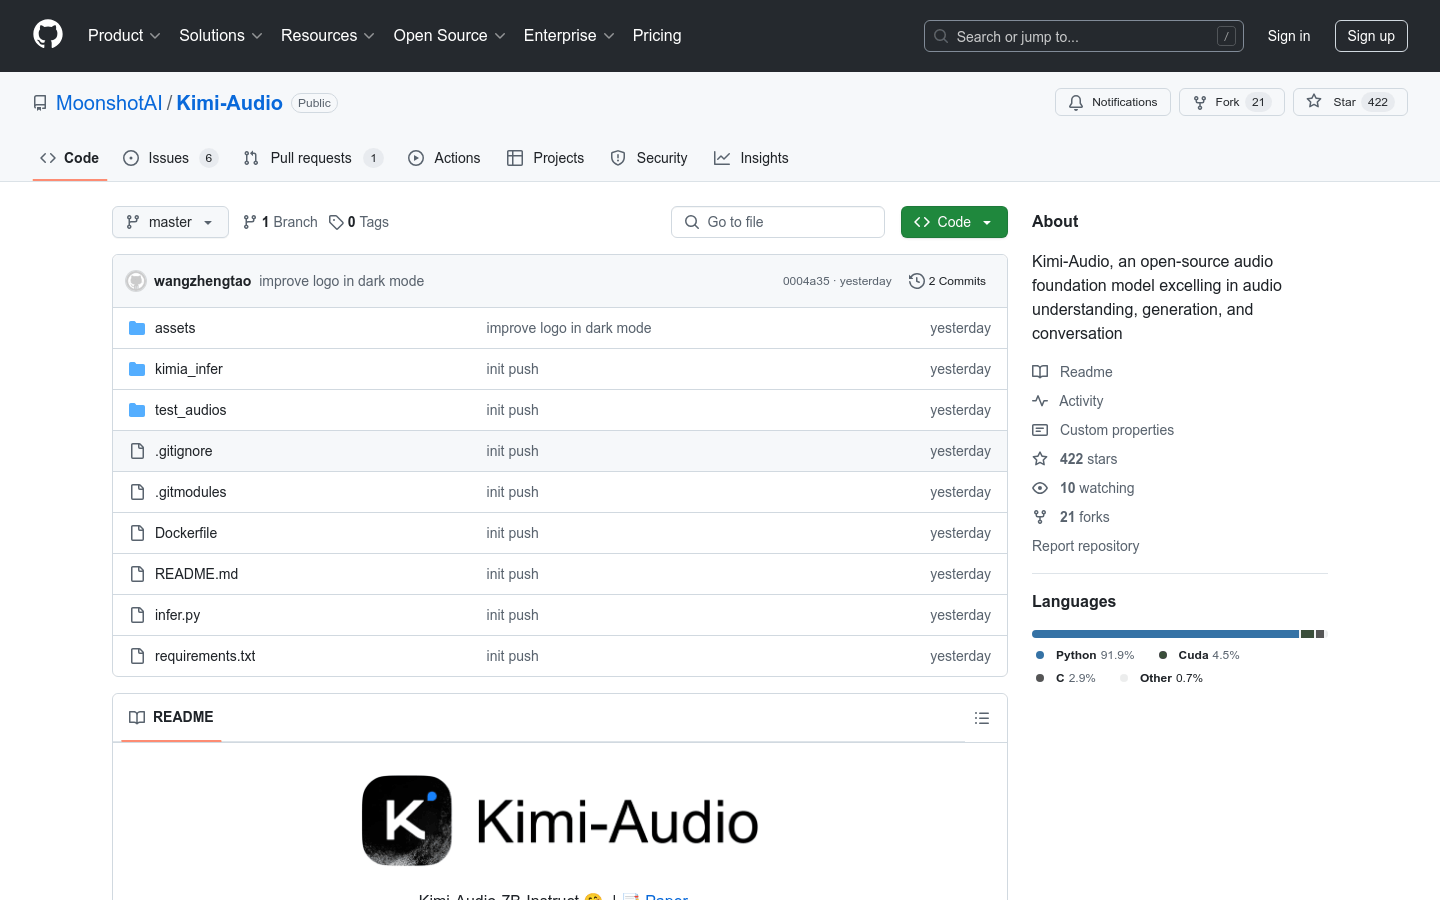Click the README.md file icon
The height and width of the screenshot is (900, 1440).
tap(137, 574)
